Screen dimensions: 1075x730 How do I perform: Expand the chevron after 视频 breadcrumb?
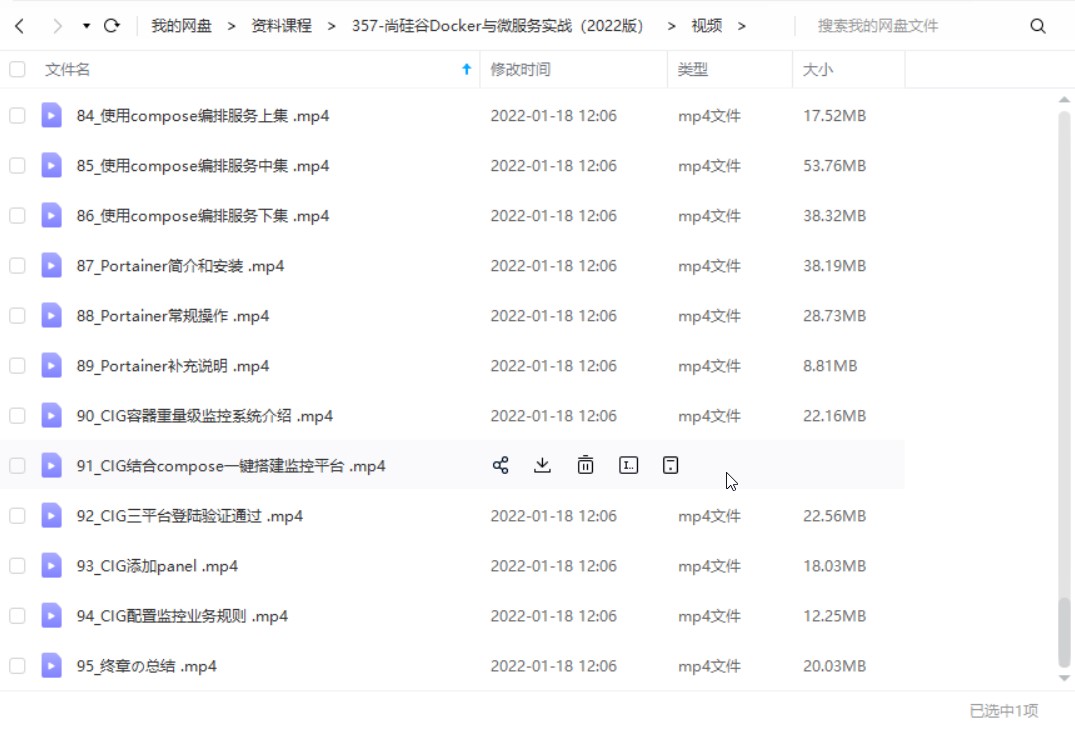742,26
